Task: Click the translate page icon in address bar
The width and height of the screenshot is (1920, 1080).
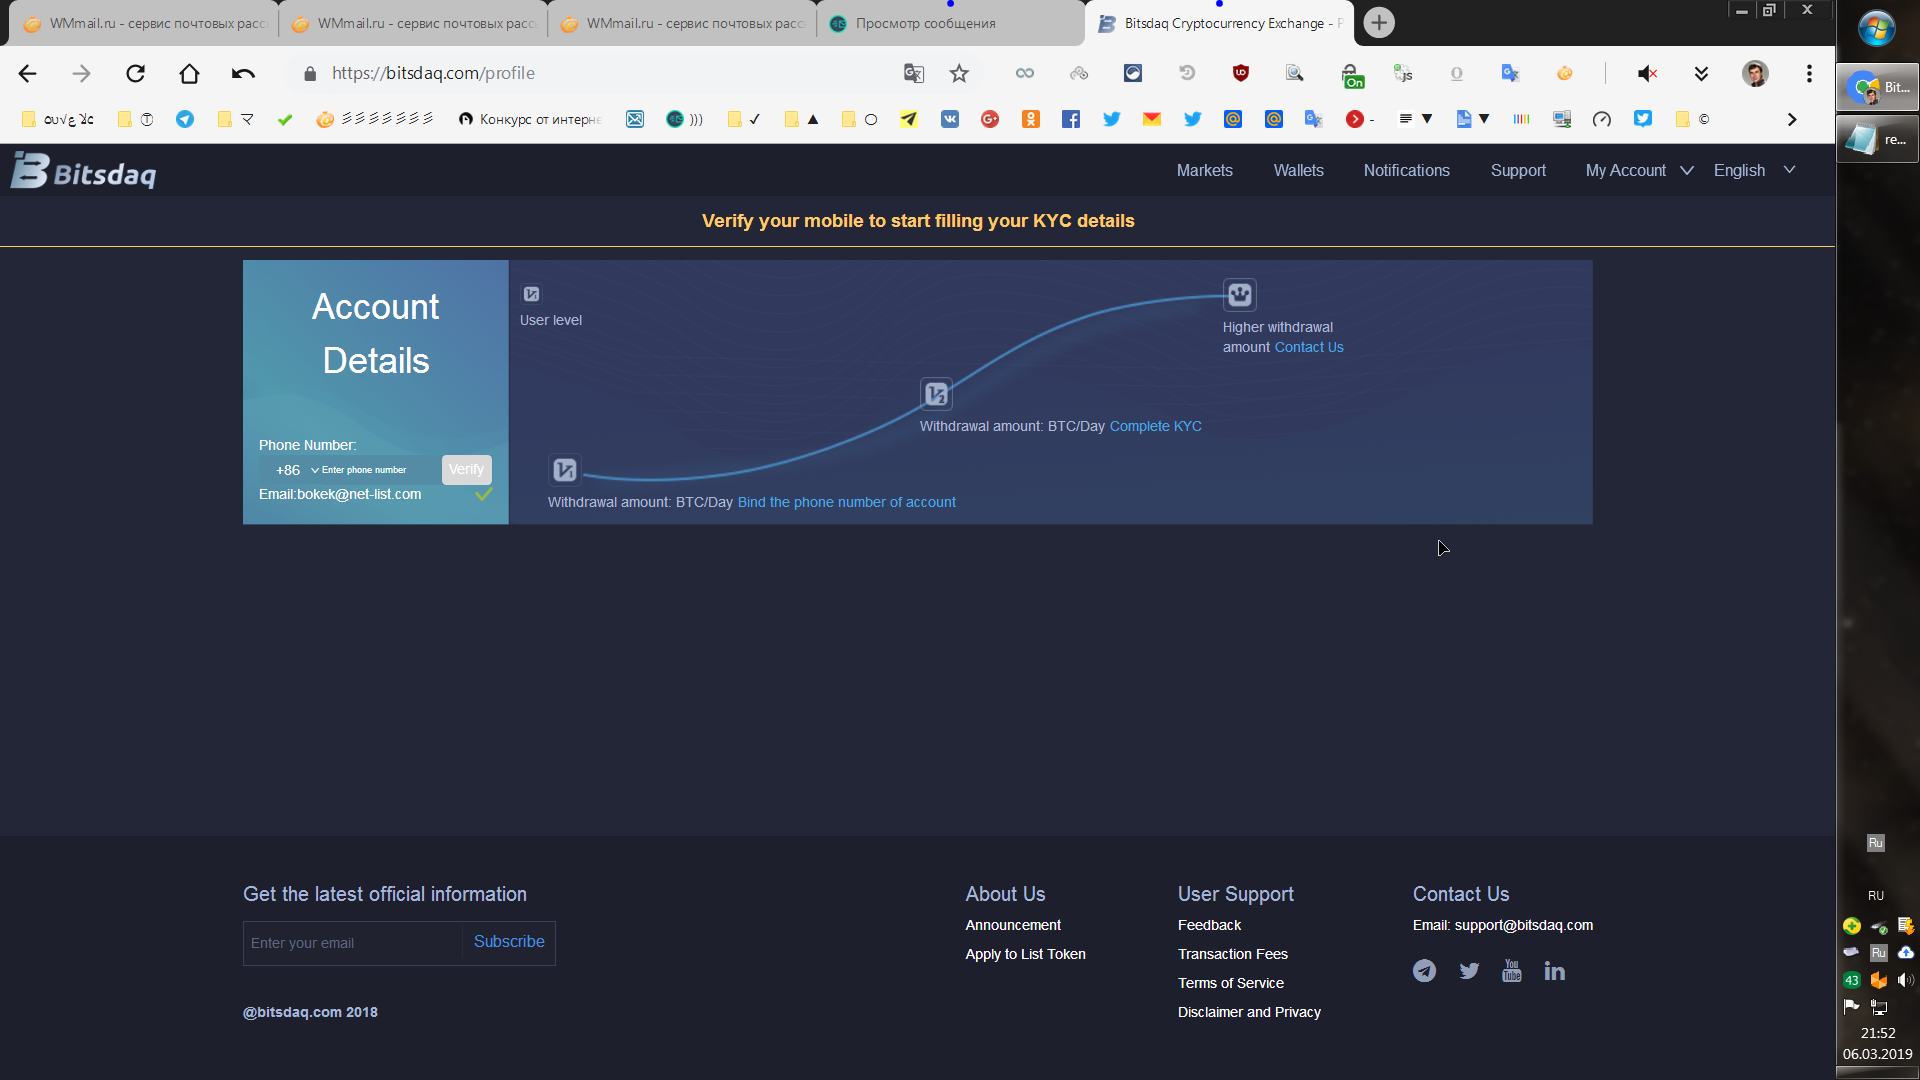Action: (913, 73)
